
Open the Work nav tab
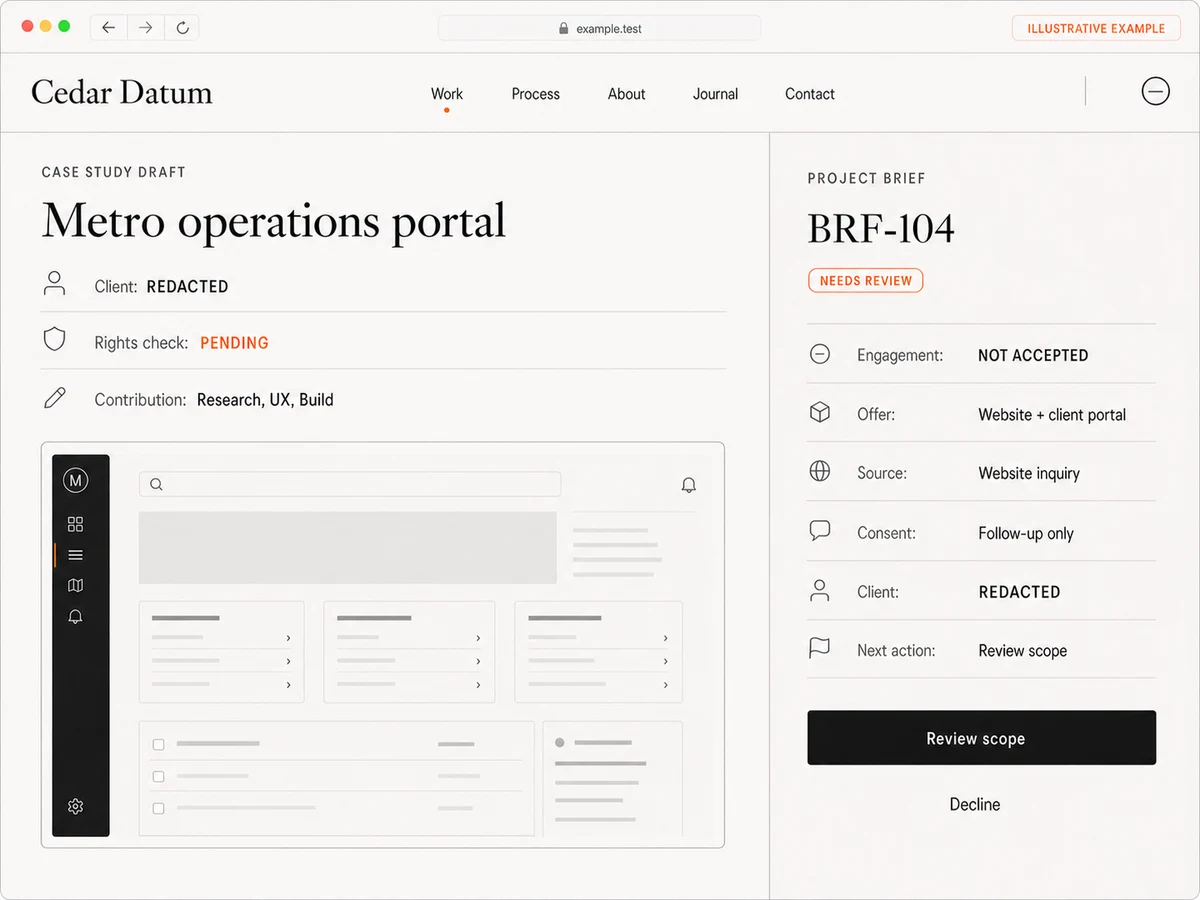tap(446, 94)
